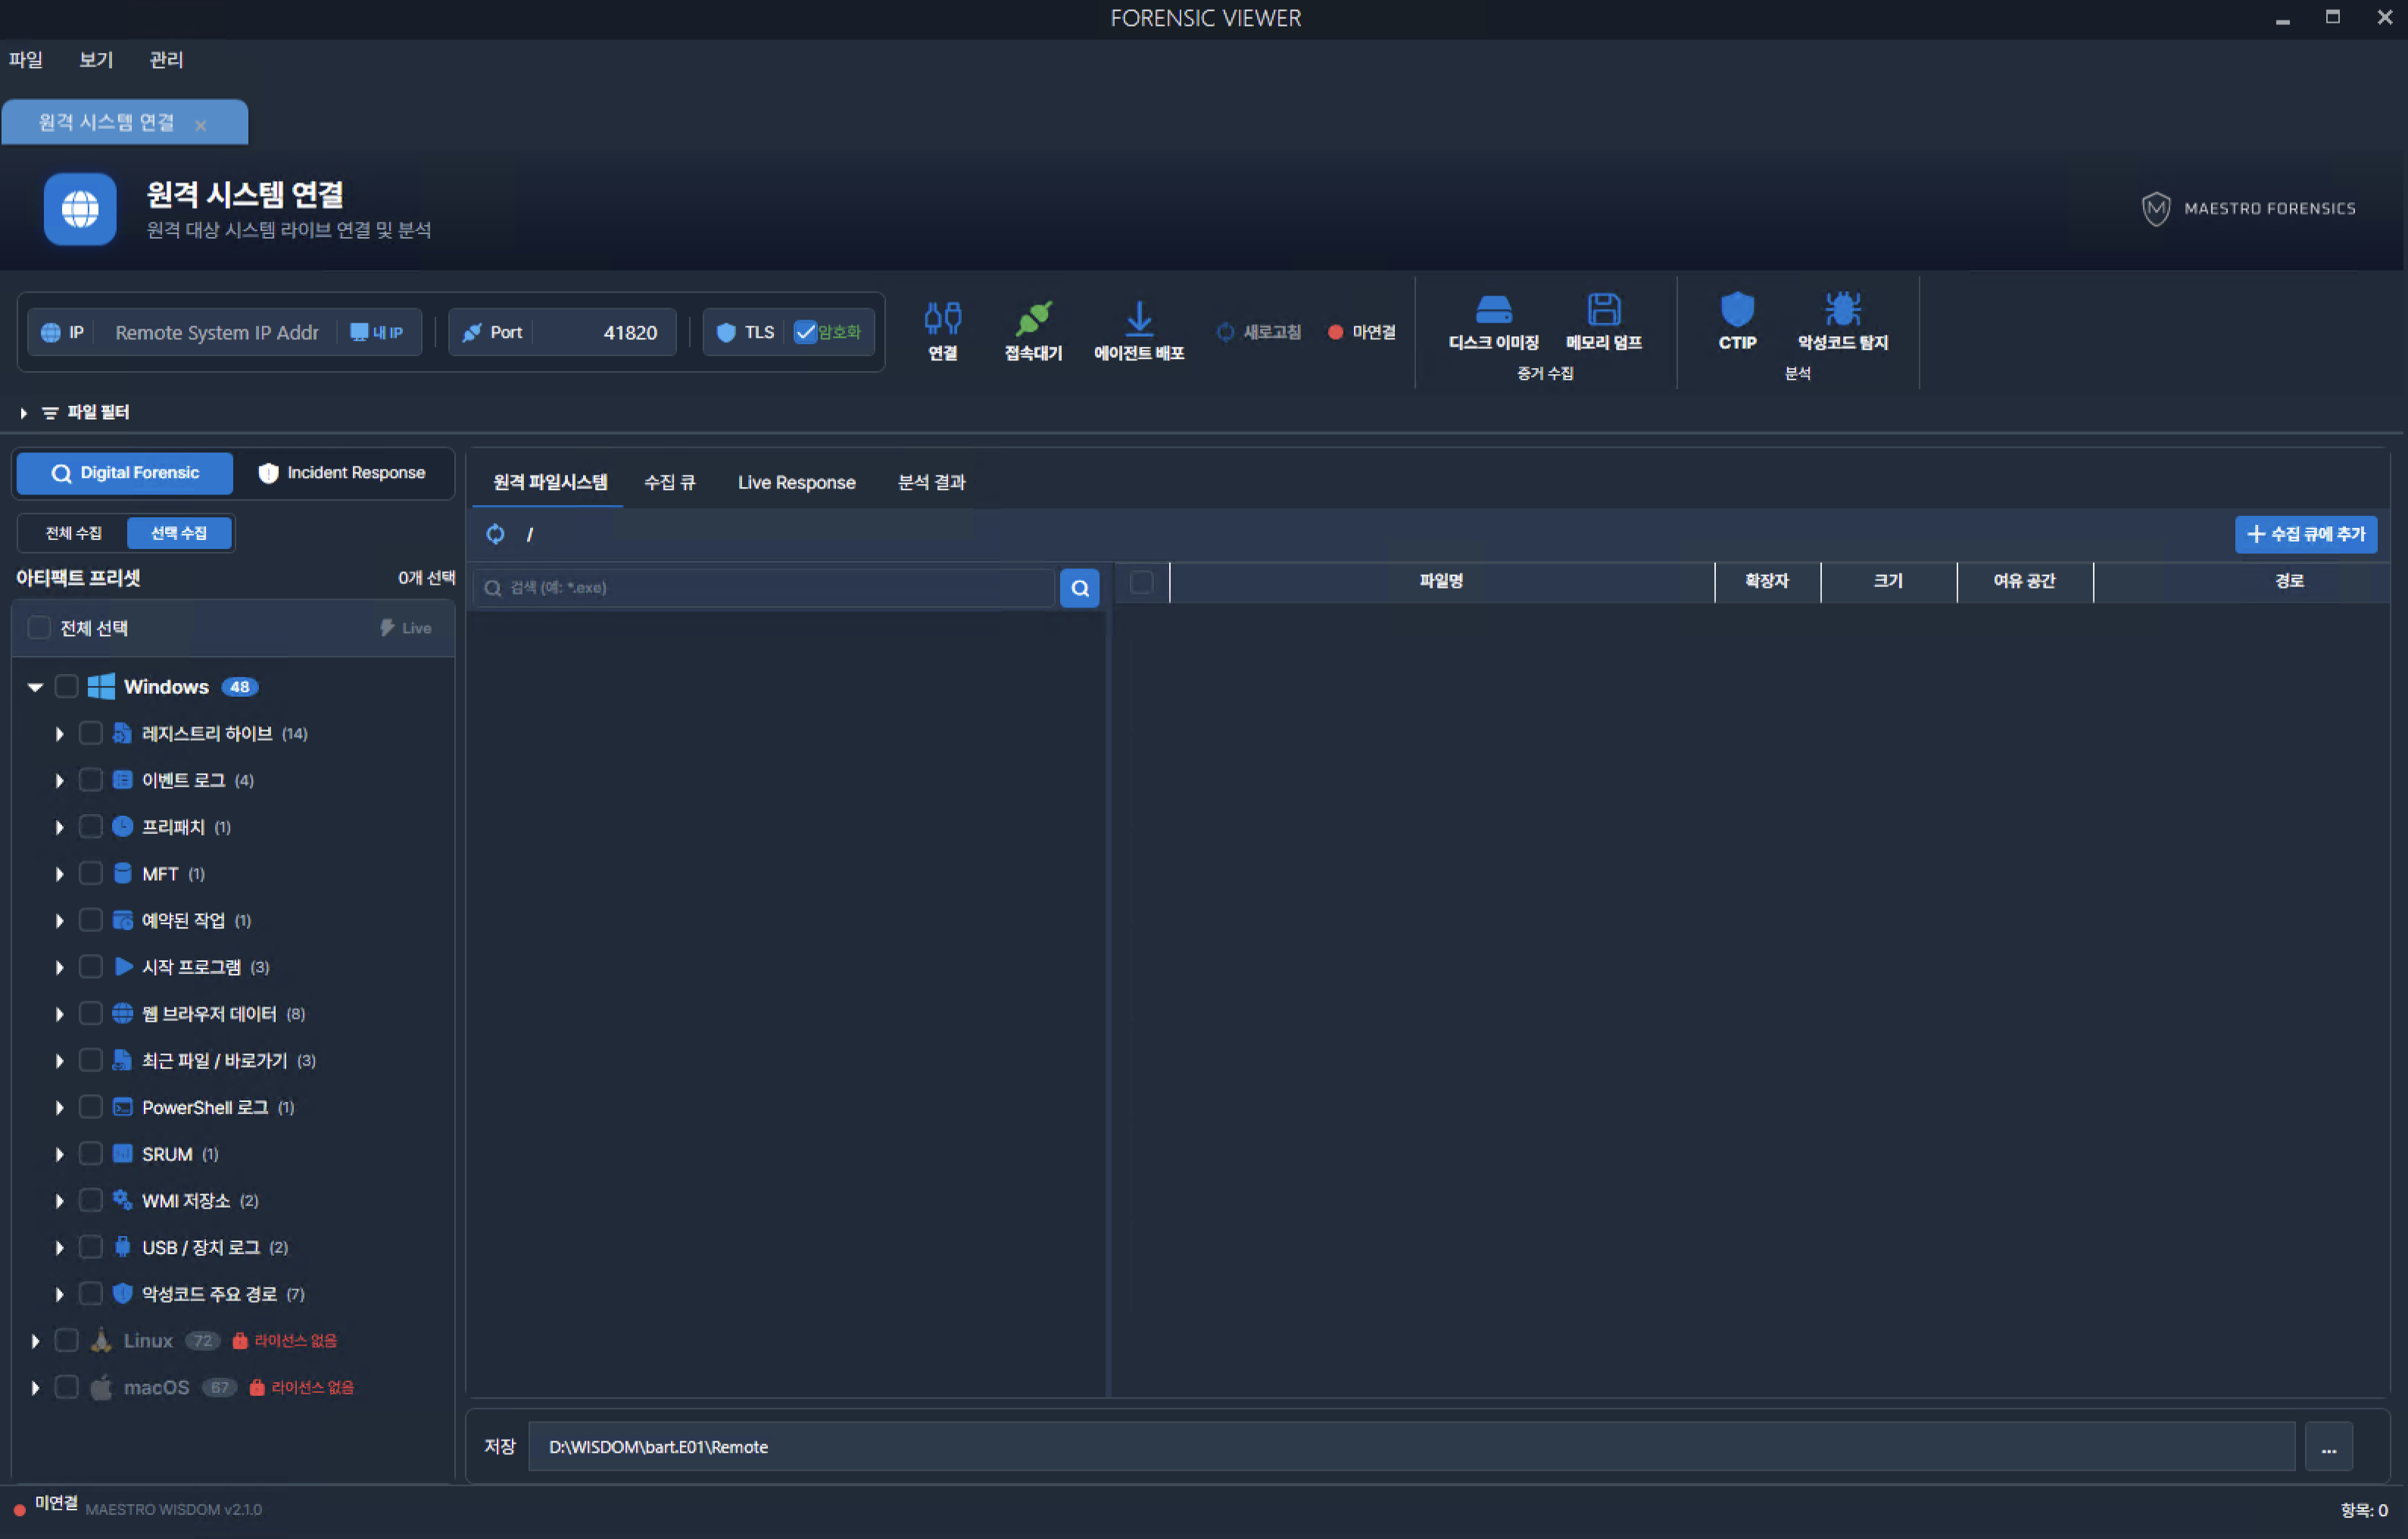Click the 수집 큐에 추가 button

pyautogui.click(x=2305, y=534)
